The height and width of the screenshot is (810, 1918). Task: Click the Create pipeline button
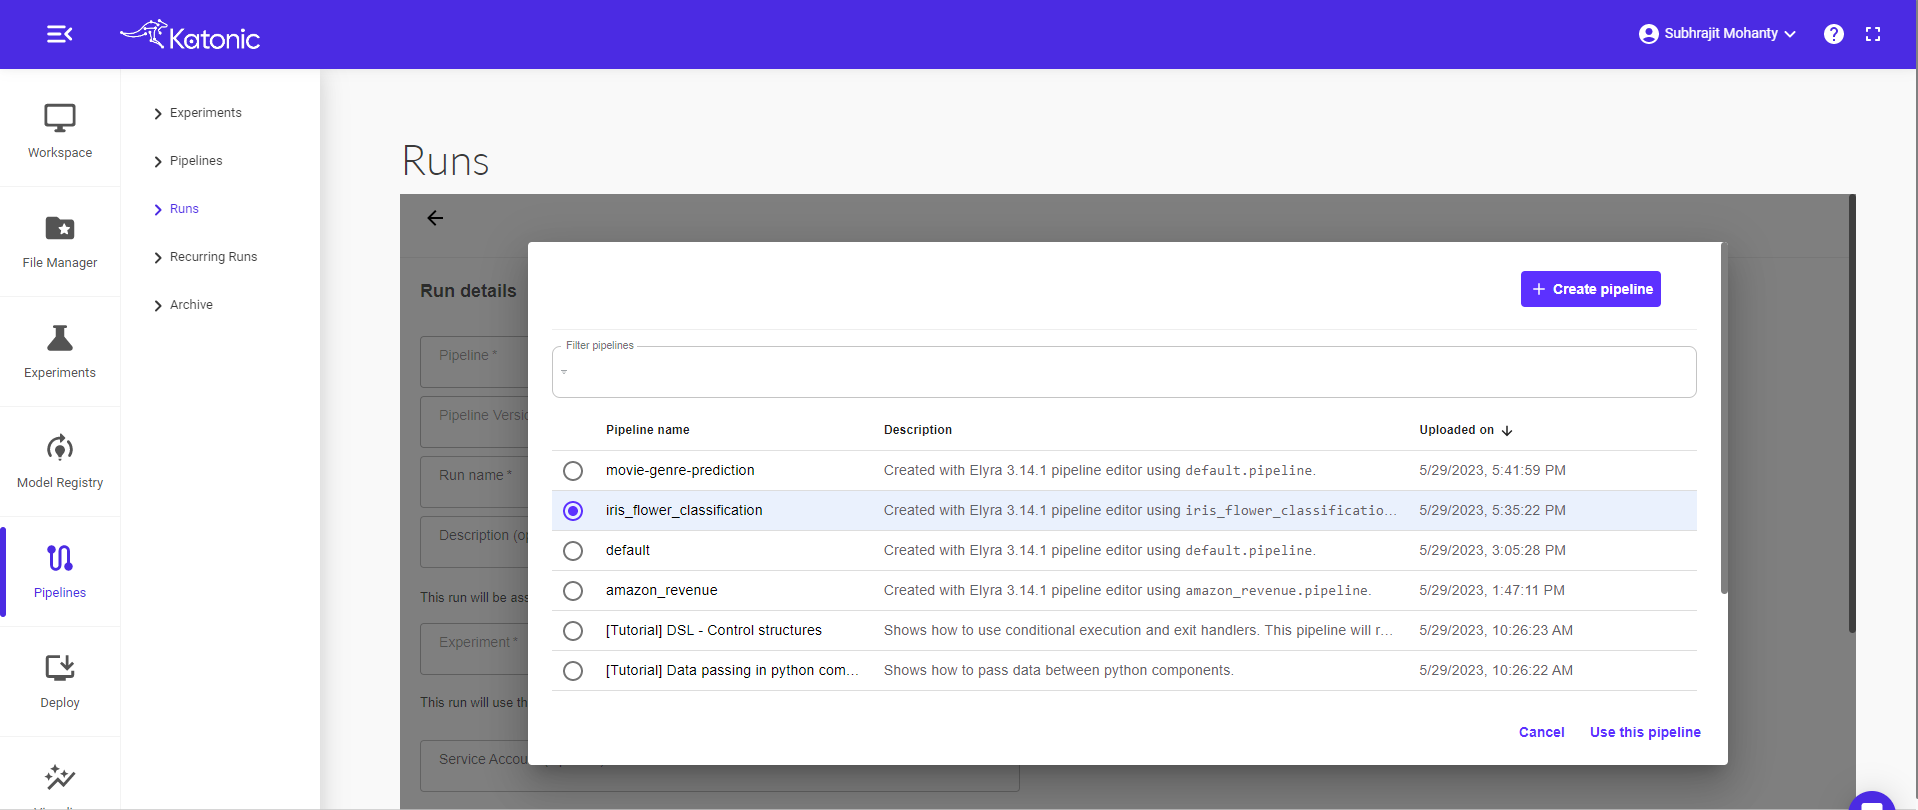coord(1591,289)
